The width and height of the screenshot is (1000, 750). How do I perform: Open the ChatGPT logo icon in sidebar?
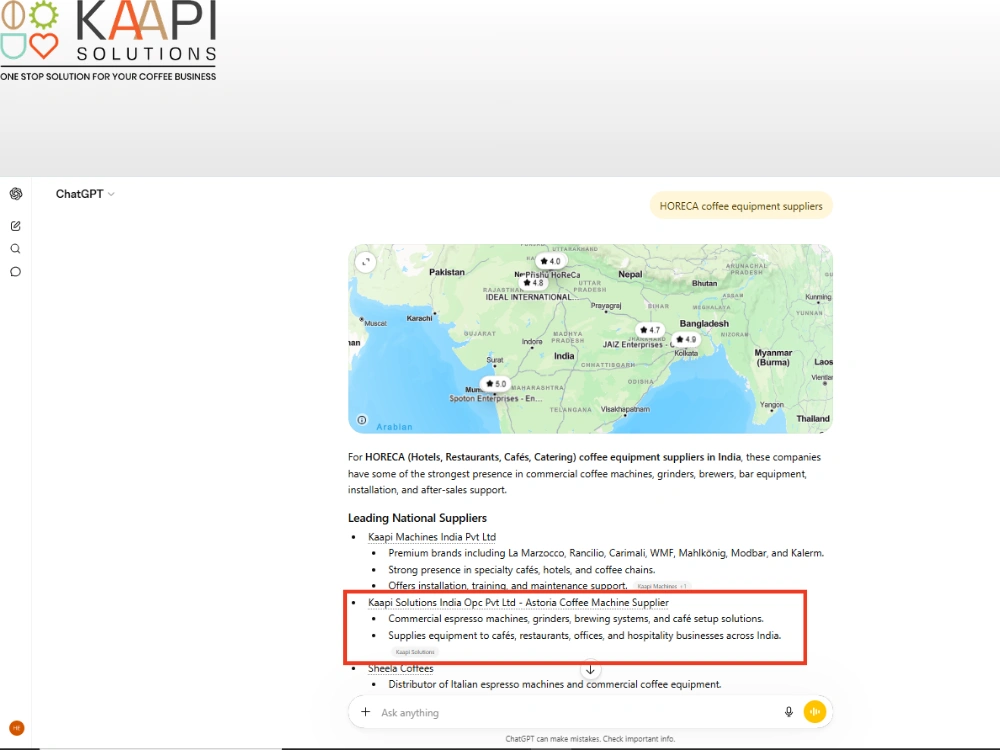pos(16,194)
